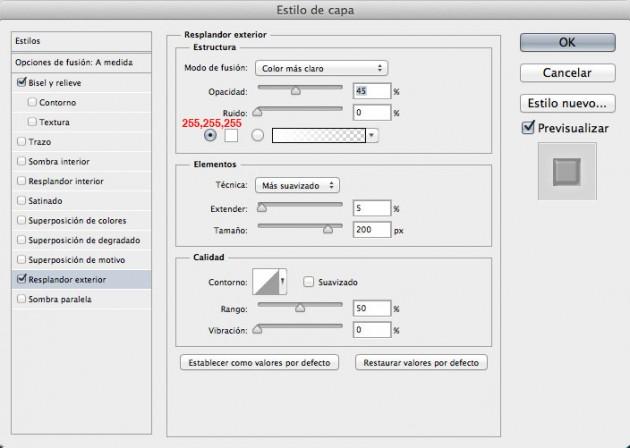Check Superposición de motivo checkbox

pos(22,260)
